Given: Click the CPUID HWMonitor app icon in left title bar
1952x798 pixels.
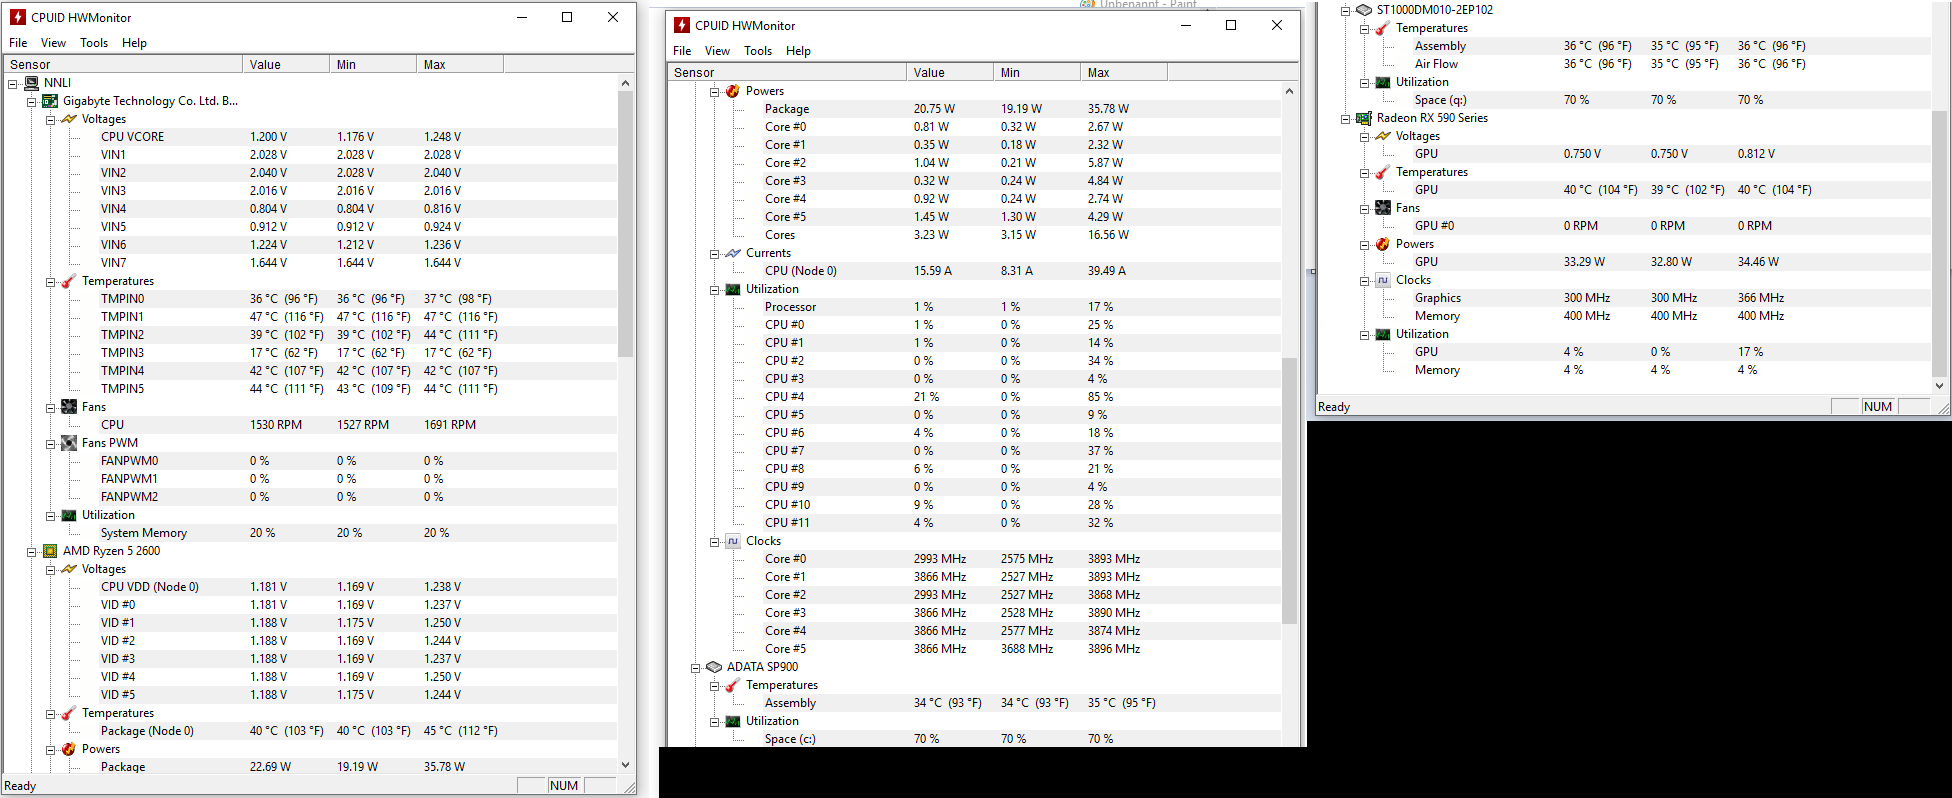Looking at the screenshot, I should [17, 17].
